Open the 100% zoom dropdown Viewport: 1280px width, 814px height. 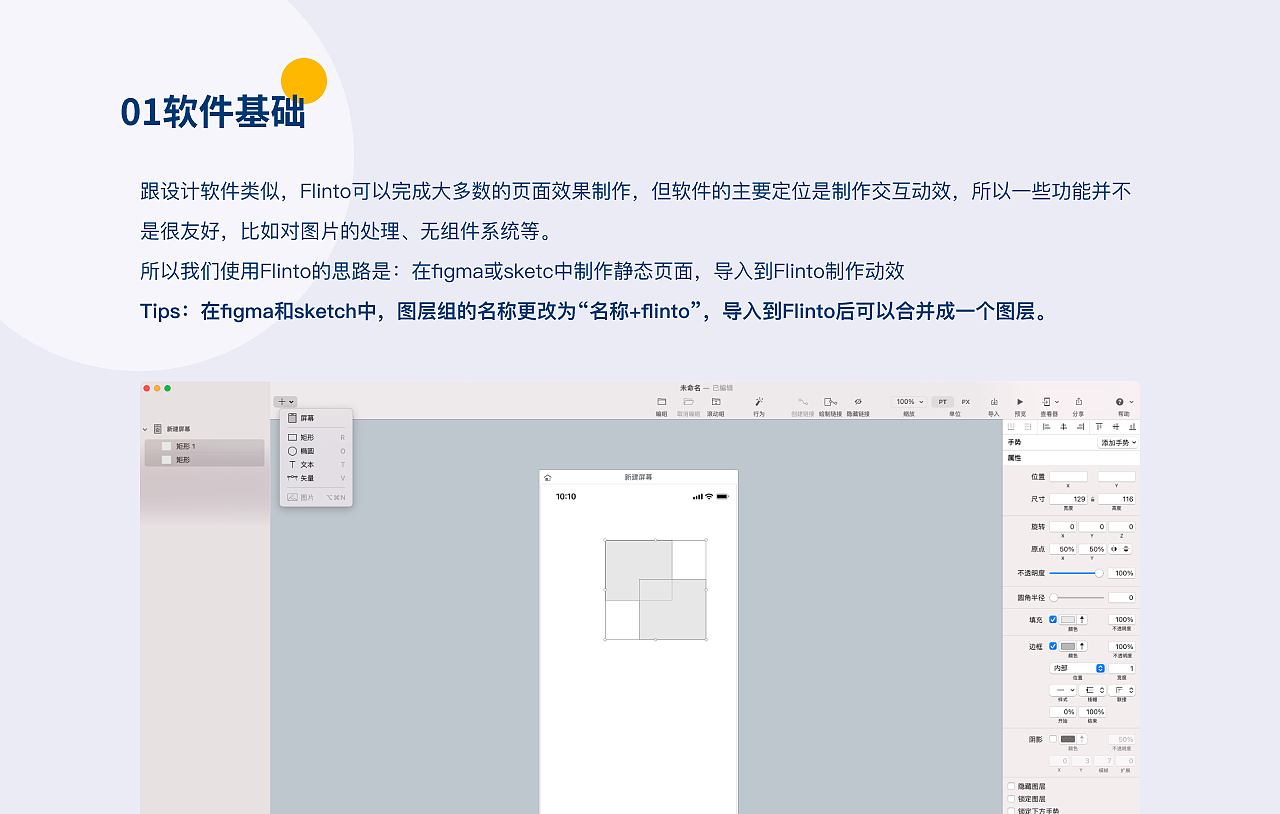908,400
